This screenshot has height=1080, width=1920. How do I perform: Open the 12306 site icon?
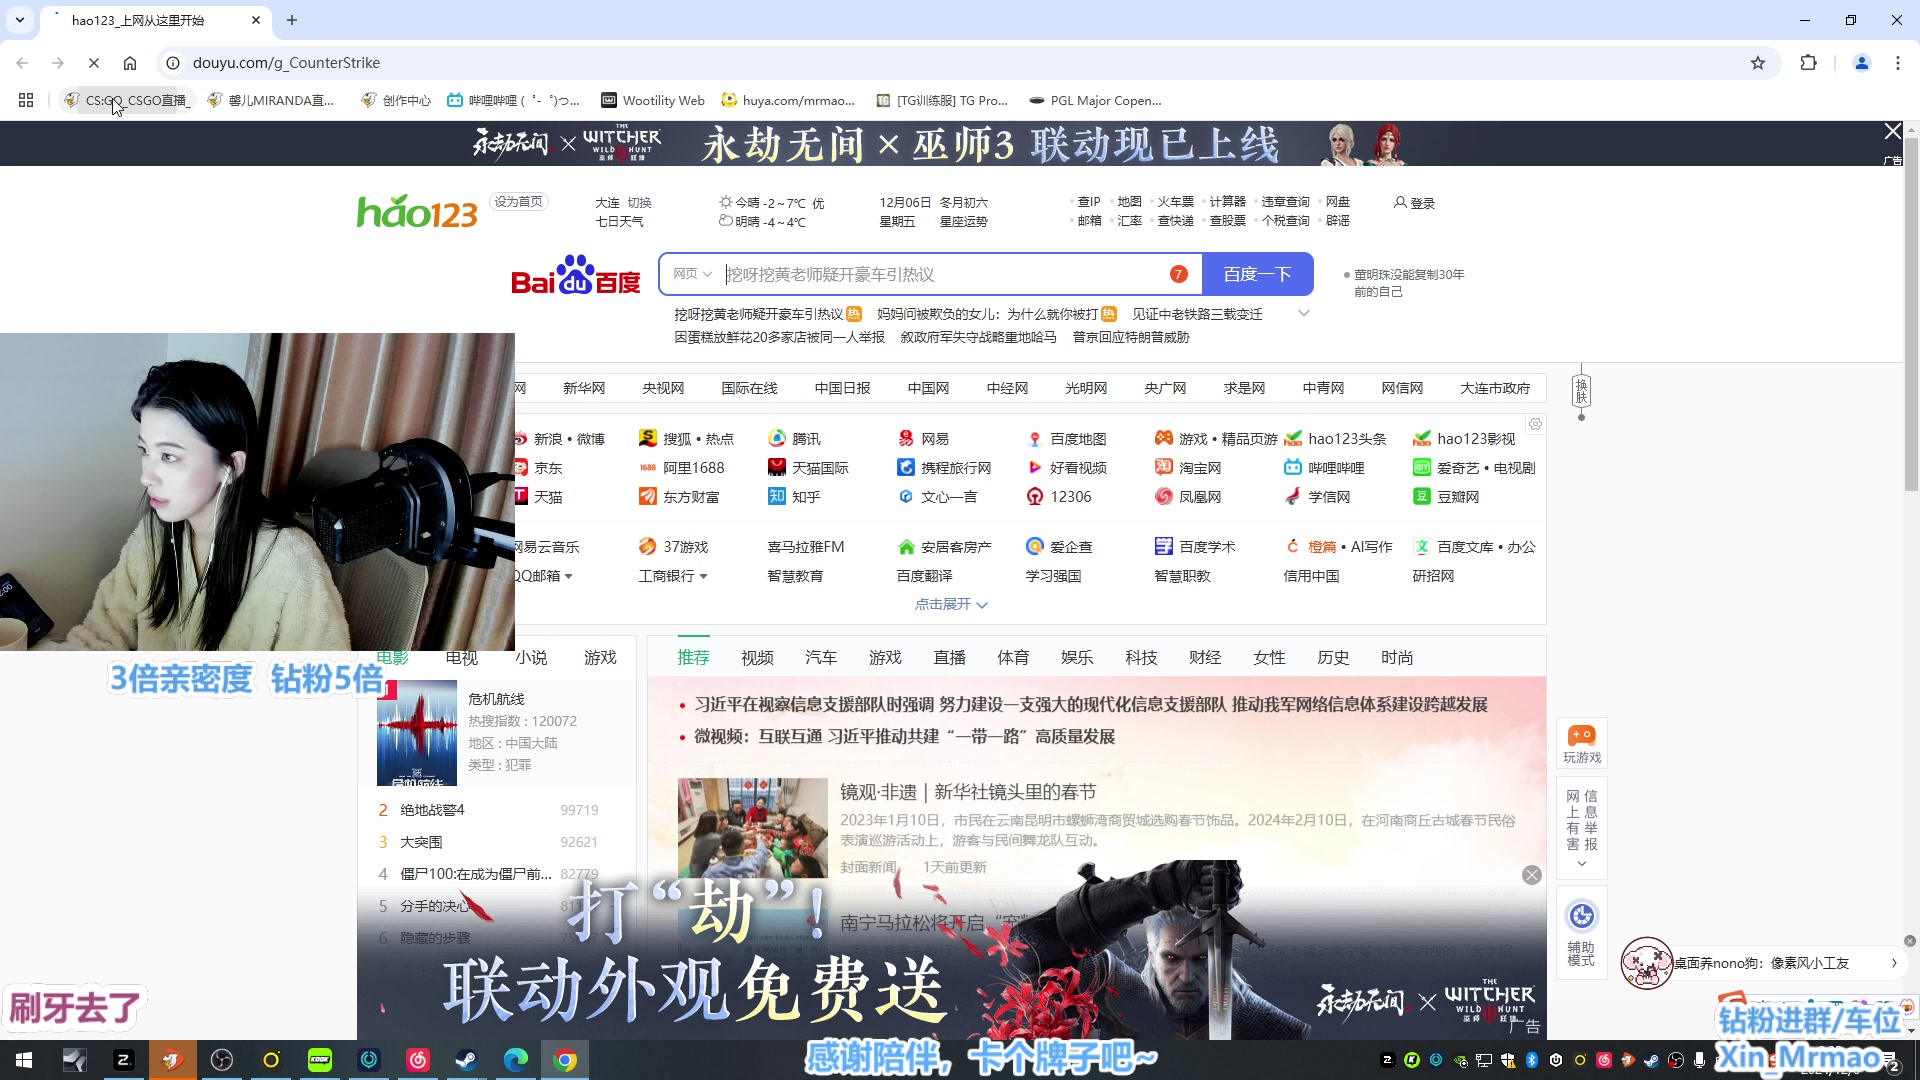(x=1035, y=496)
